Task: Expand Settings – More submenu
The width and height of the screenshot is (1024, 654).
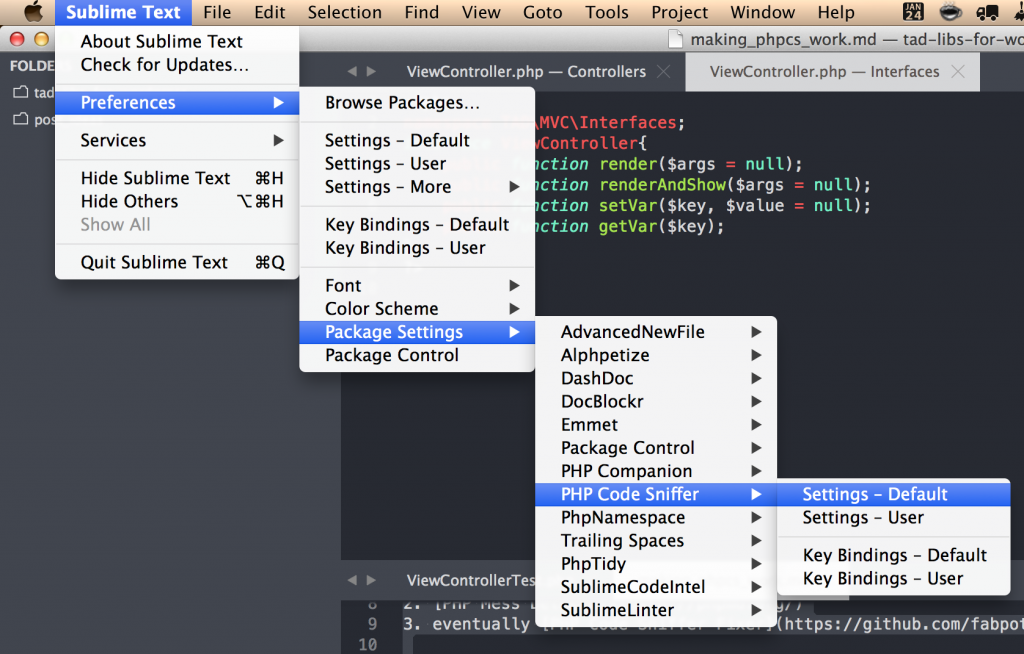Action: pos(417,187)
